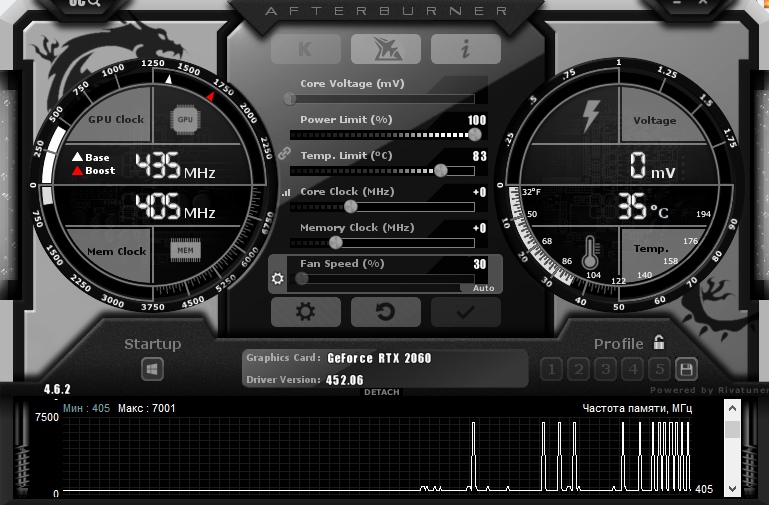Click the Temp. Limit slider handle
This screenshot has height=505, width=769.
pyautogui.click(x=440, y=170)
